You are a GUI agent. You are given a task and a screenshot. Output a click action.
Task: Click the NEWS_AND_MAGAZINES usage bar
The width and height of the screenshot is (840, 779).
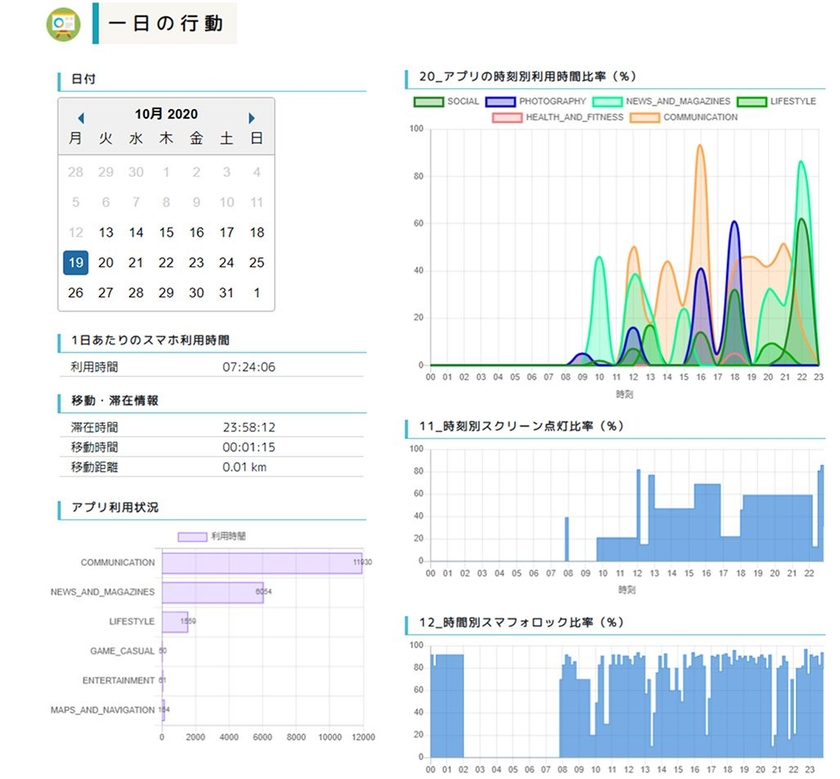(213, 593)
